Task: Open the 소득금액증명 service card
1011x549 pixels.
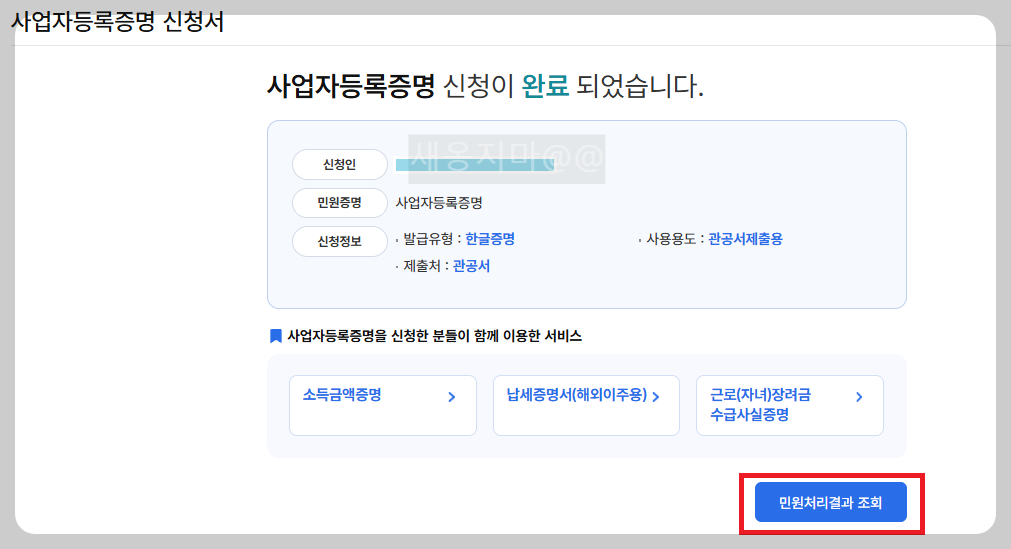Action: [383, 405]
